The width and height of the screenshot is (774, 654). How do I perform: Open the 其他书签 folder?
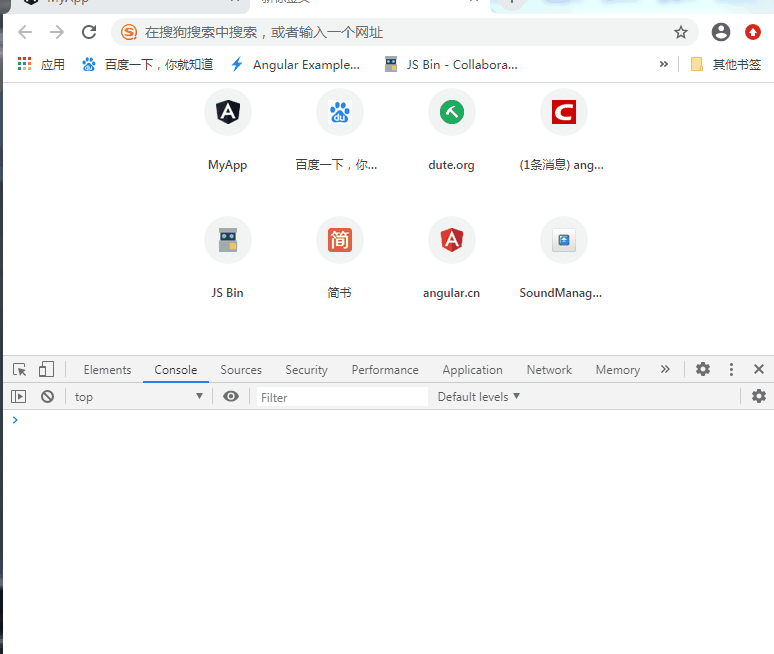coord(726,64)
